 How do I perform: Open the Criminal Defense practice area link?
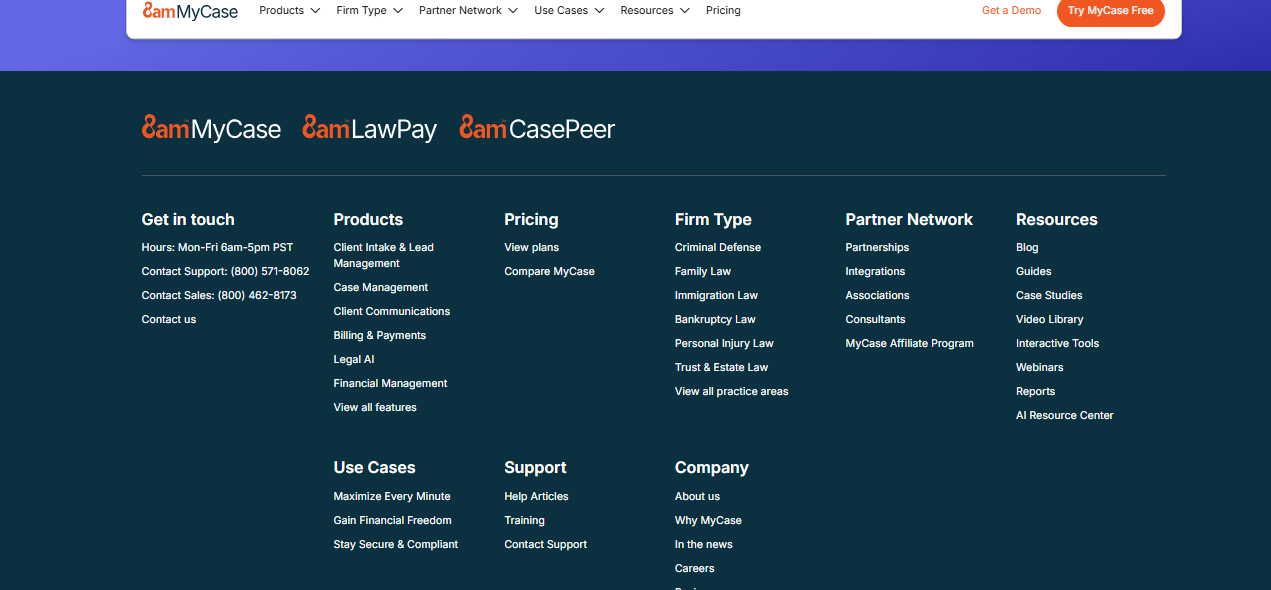717,246
